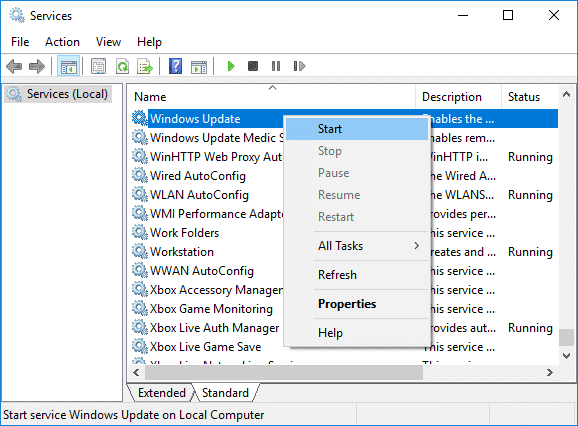This screenshot has height=426, width=578.
Task: Click the Back arrow toolbar icon
Action: click(14, 66)
